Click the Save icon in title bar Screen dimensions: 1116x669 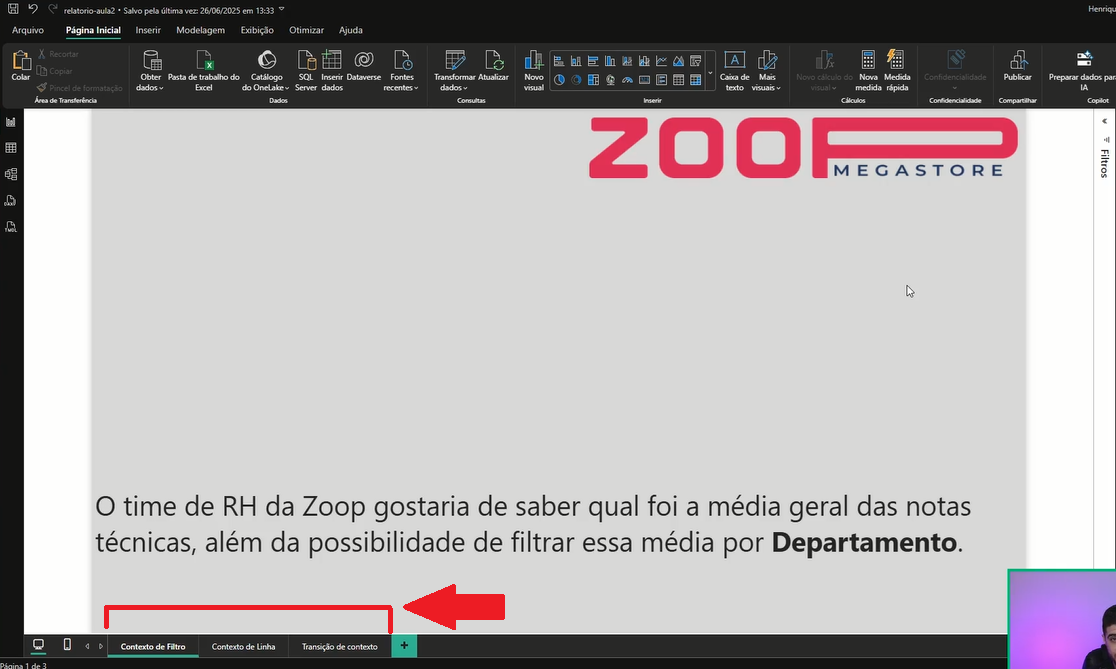click(x=13, y=9)
